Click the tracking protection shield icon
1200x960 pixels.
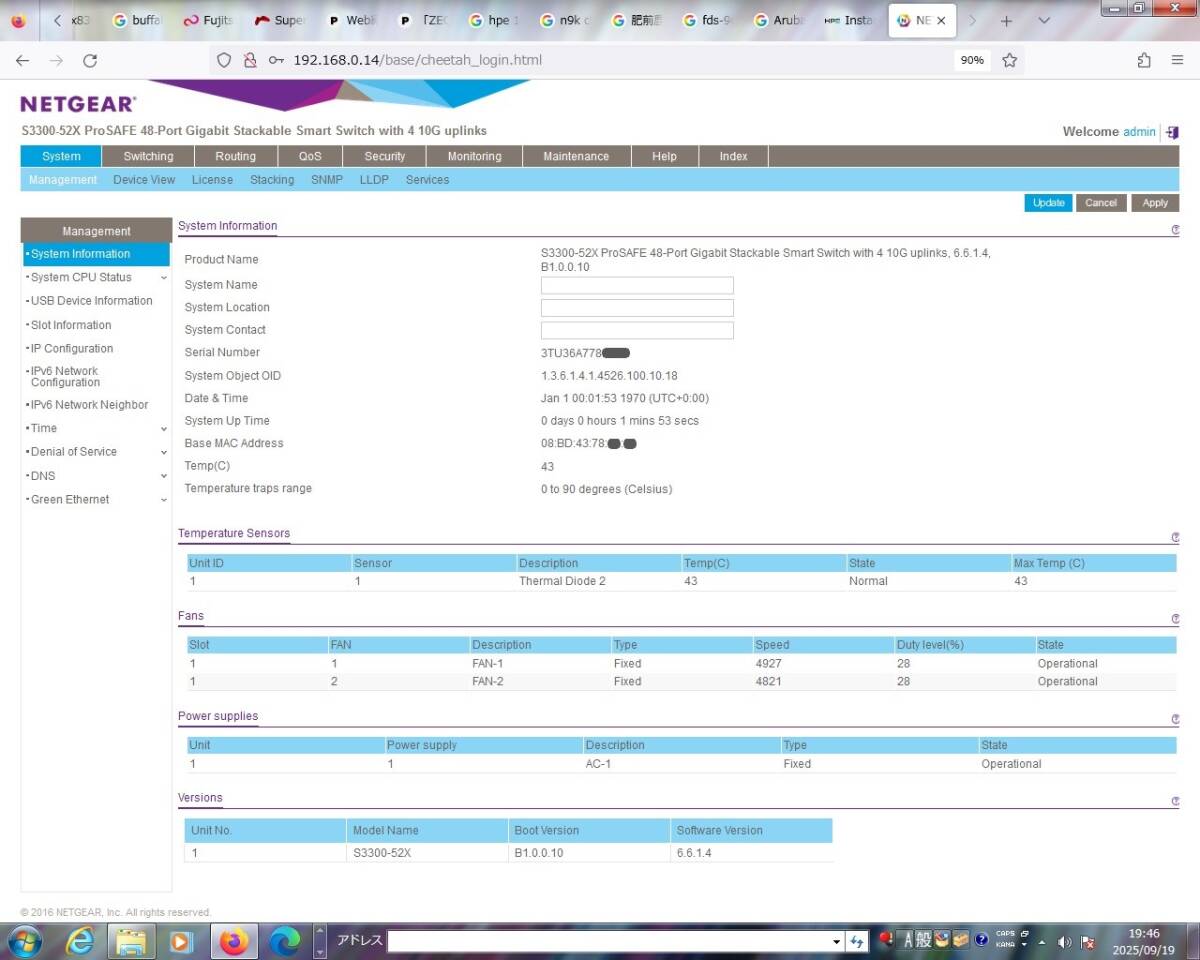[224, 60]
